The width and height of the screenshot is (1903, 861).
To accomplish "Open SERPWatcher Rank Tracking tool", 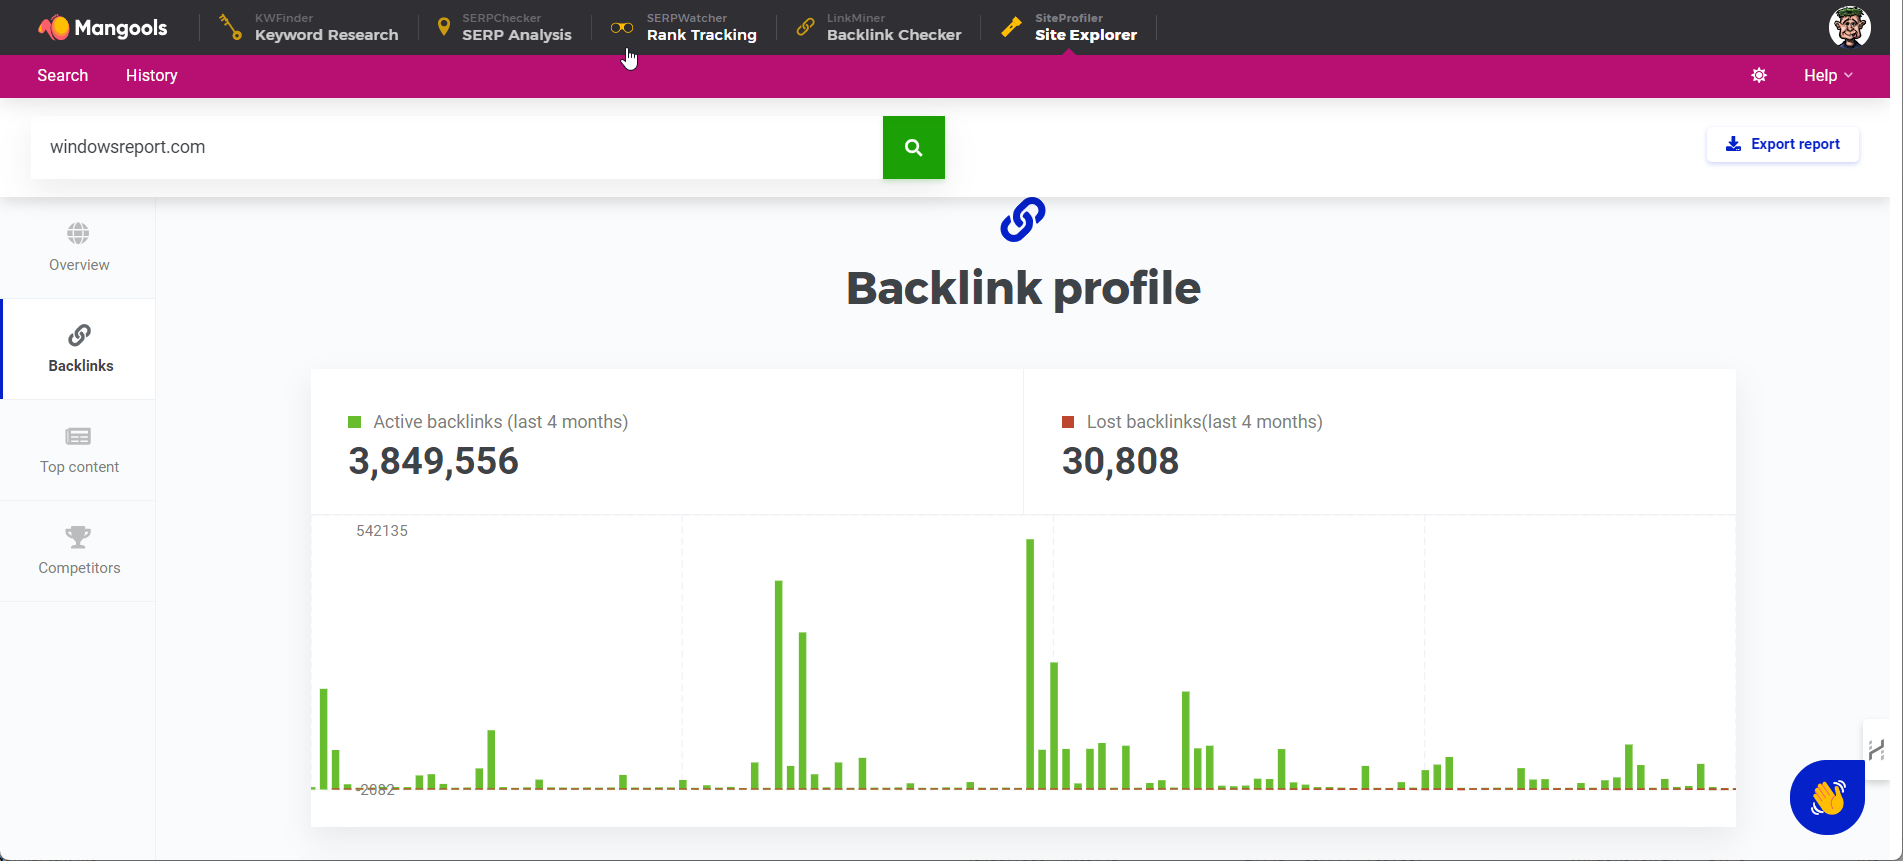I will (684, 28).
